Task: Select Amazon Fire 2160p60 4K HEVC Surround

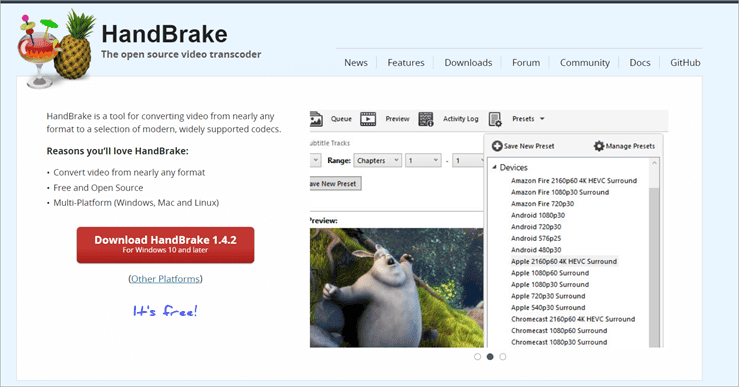Action: tap(574, 181)
